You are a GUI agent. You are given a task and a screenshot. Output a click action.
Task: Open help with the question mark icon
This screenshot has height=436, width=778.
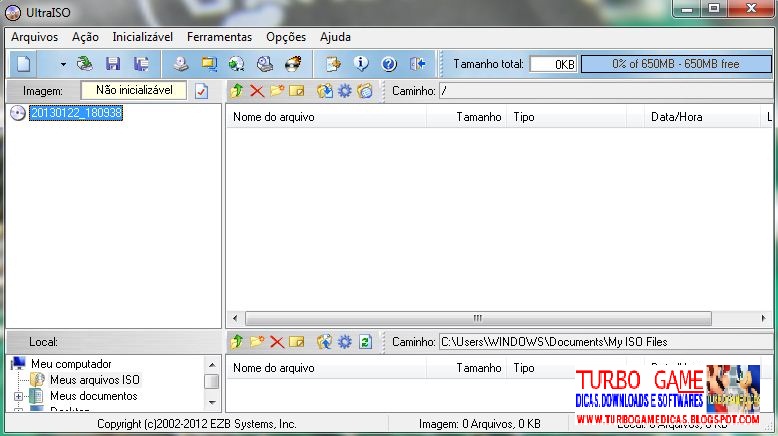tap(389, 64)
